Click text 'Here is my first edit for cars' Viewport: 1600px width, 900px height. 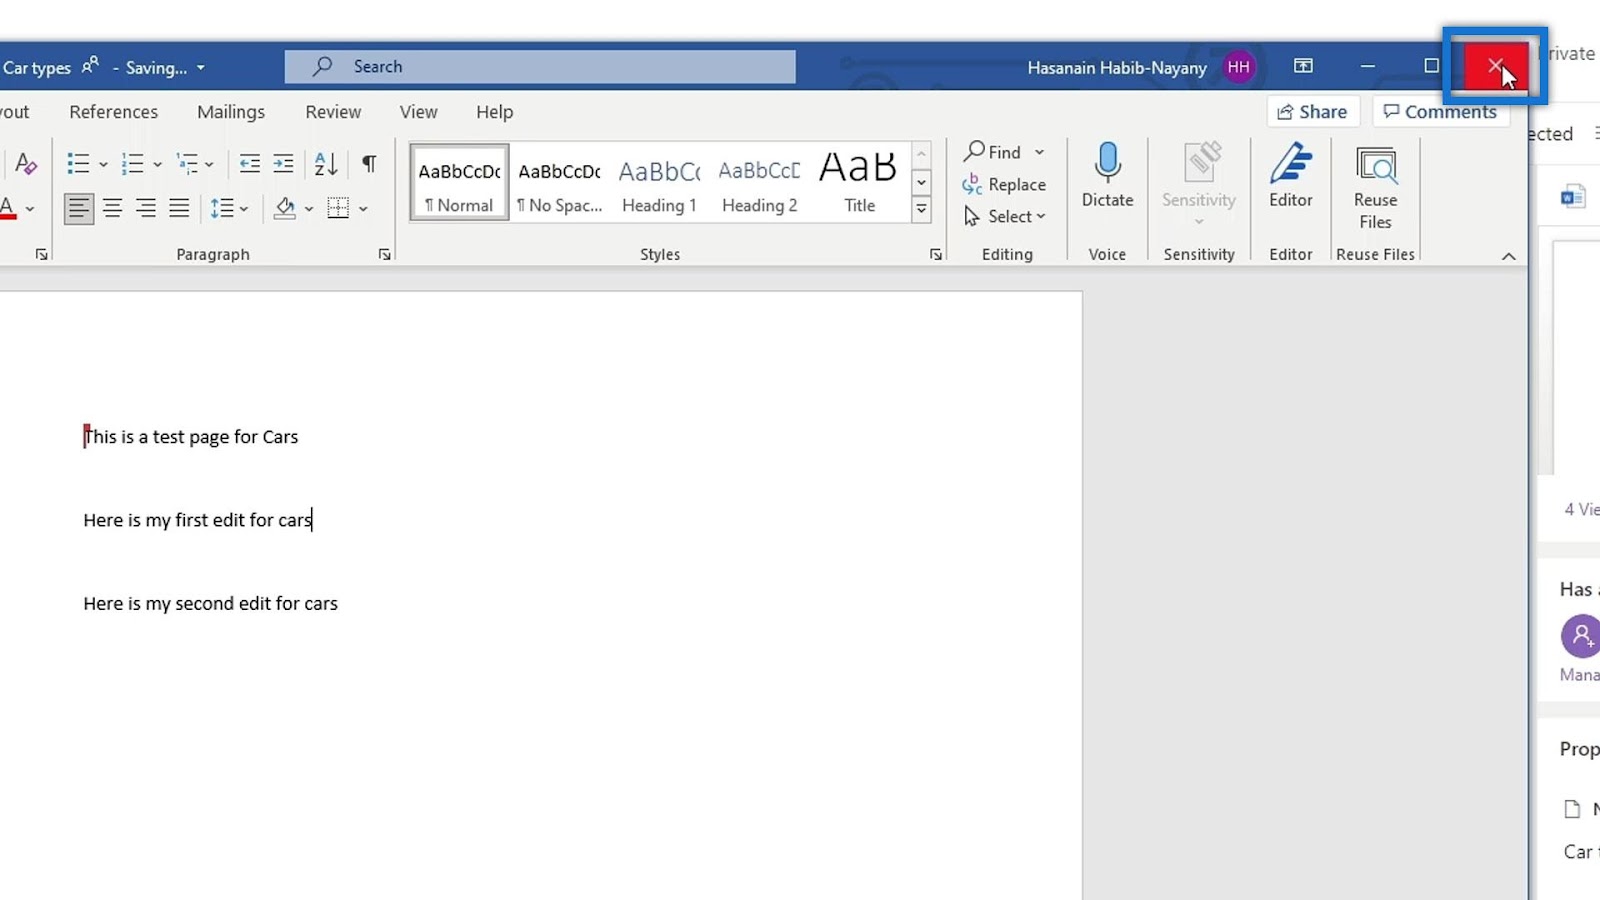tap(198, 520)
